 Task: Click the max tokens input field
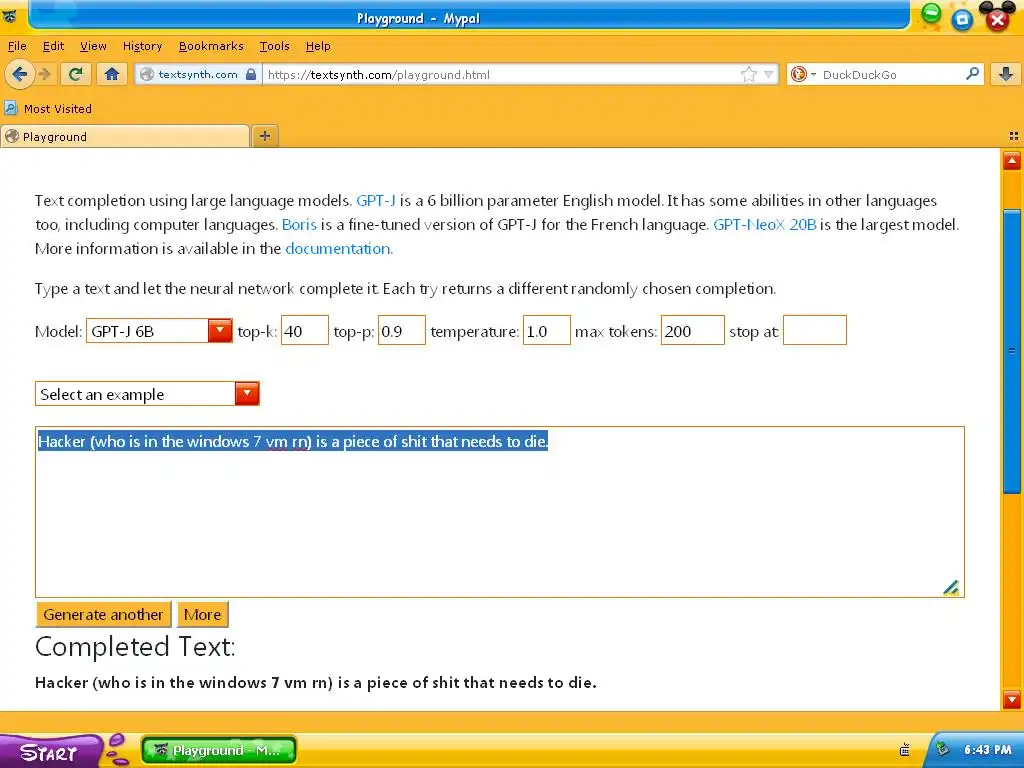692,331
